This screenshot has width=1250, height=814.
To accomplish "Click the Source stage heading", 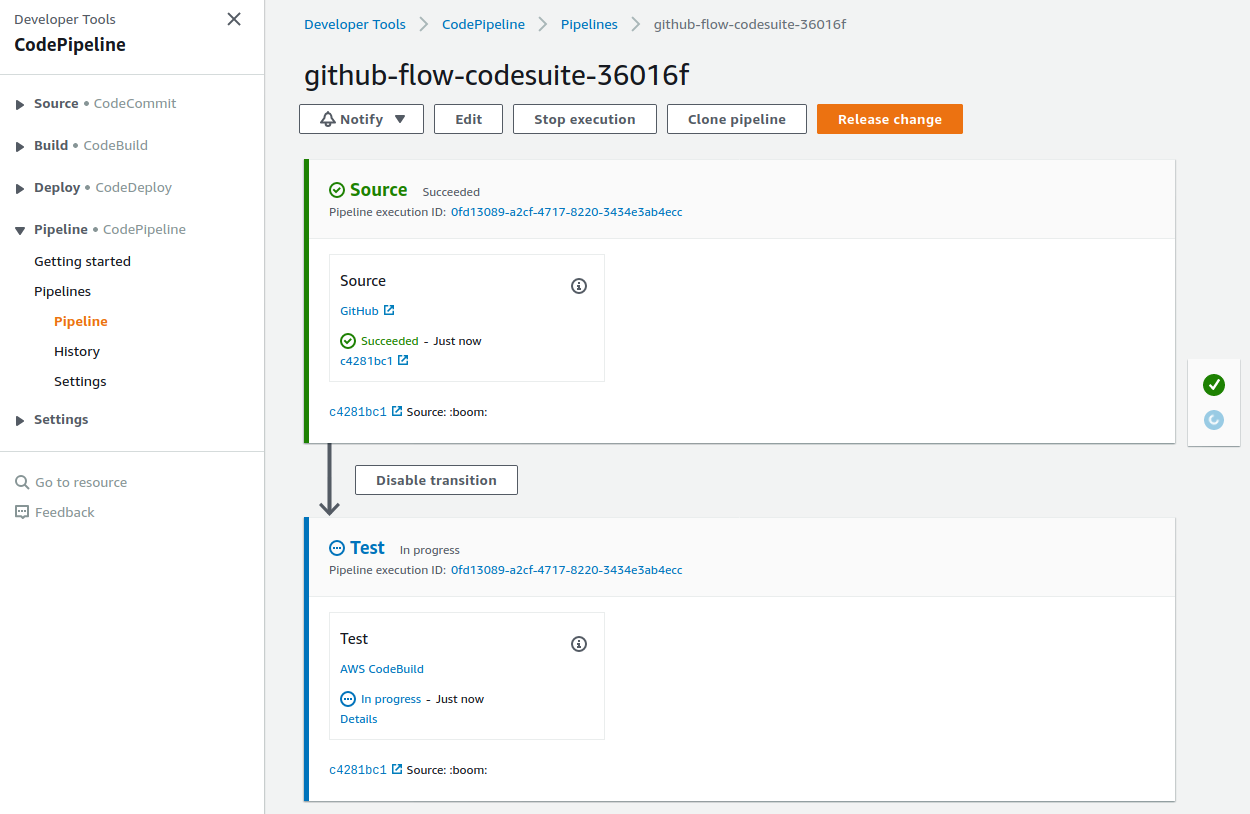I will pos(378,190).
